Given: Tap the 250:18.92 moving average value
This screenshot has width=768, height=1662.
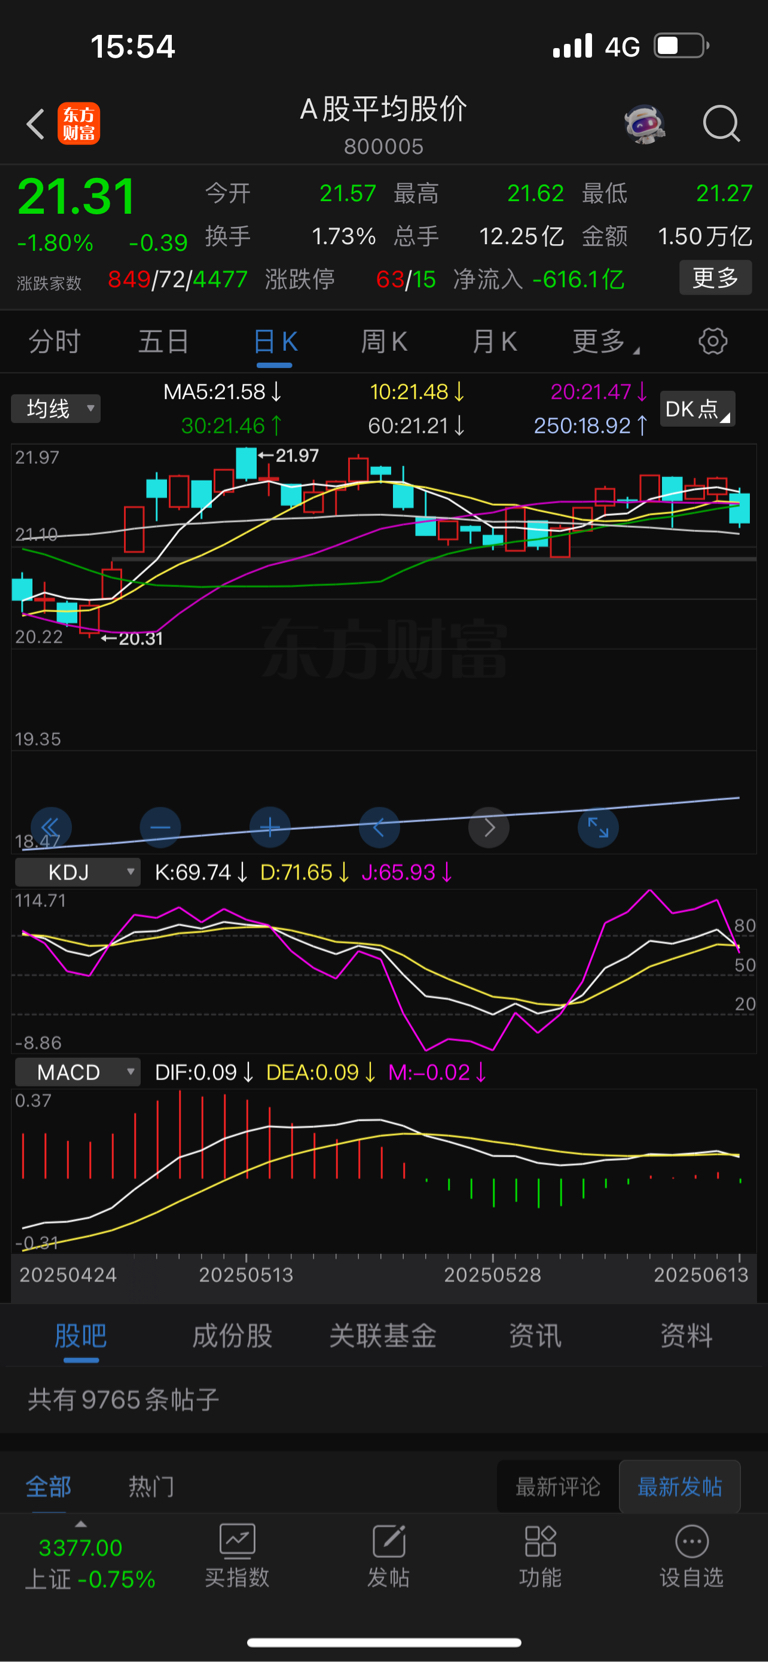Looking at the screenshot, I should (590, 426).
